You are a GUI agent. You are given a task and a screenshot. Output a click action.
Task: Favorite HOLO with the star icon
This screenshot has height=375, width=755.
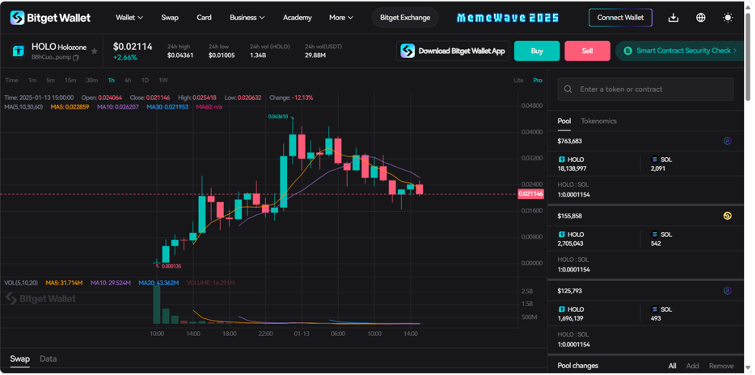coord(94,51)
